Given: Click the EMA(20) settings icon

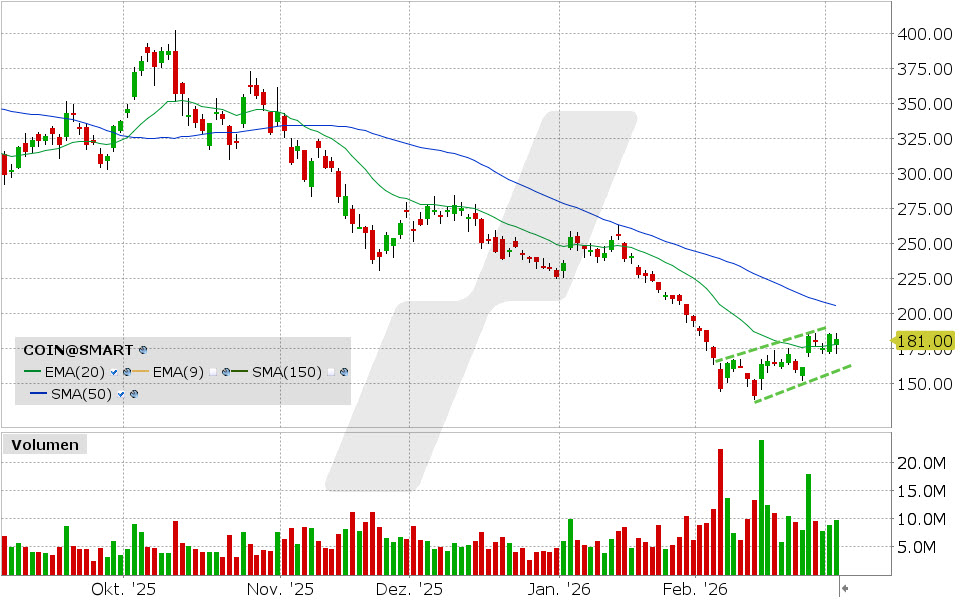Looking at the screenshot, I should tap(127, 372).
